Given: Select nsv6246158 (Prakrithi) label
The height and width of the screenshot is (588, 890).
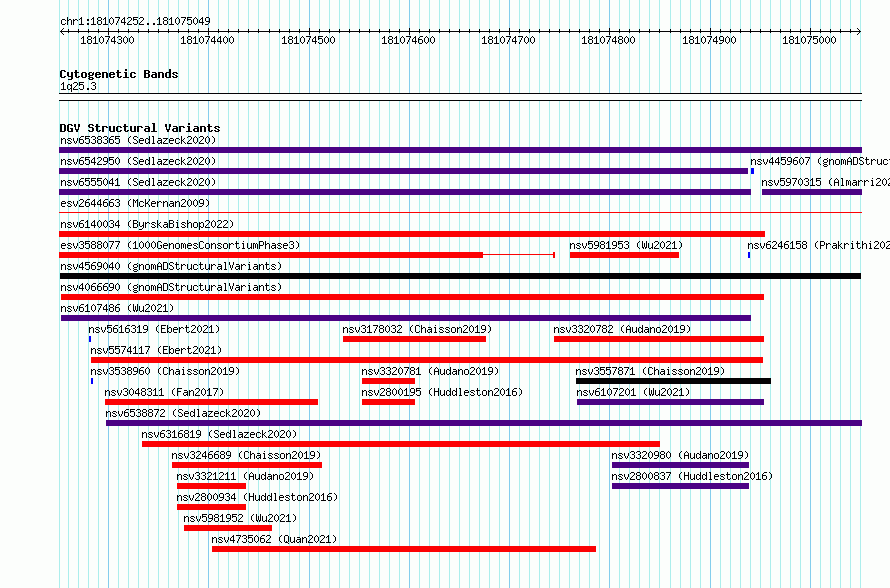Looking at the screenshot, I should pos(818,245).
